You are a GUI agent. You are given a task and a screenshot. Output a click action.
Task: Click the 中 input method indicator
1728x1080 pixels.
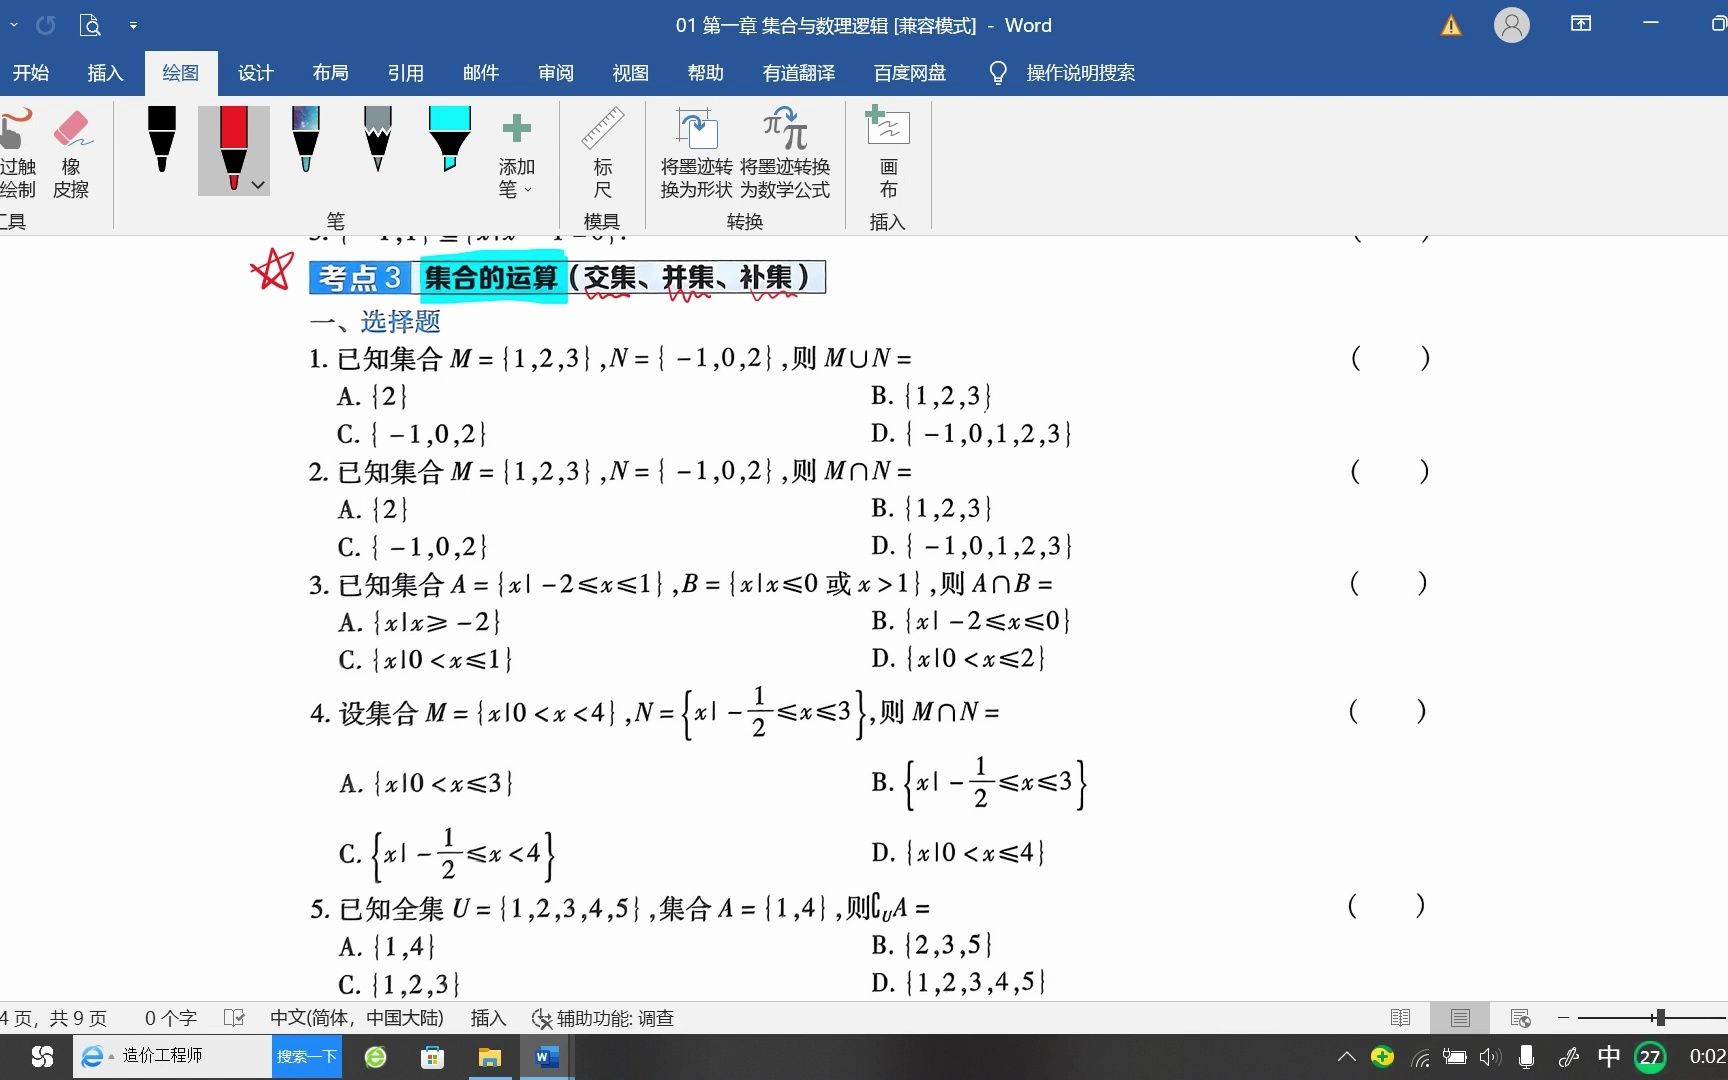point(1609,1057)
